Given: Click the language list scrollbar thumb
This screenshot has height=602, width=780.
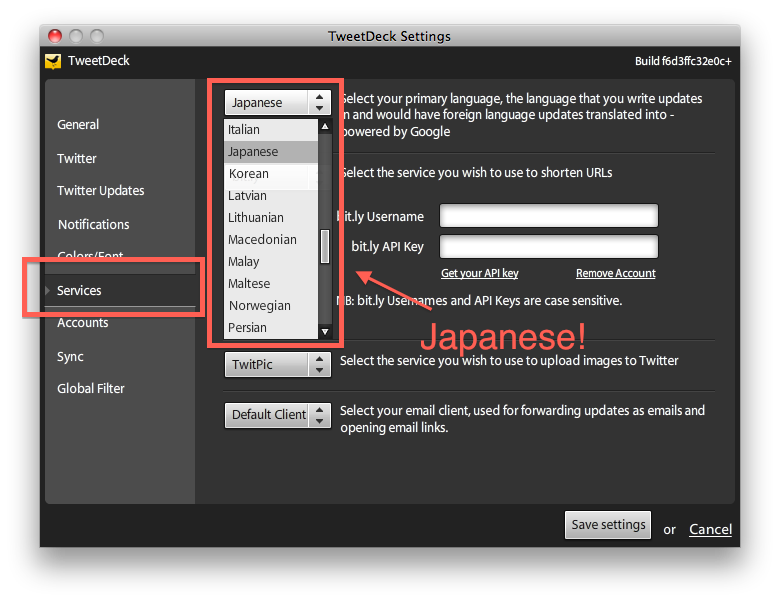Looking at the screenshot, I should point(325,246).
